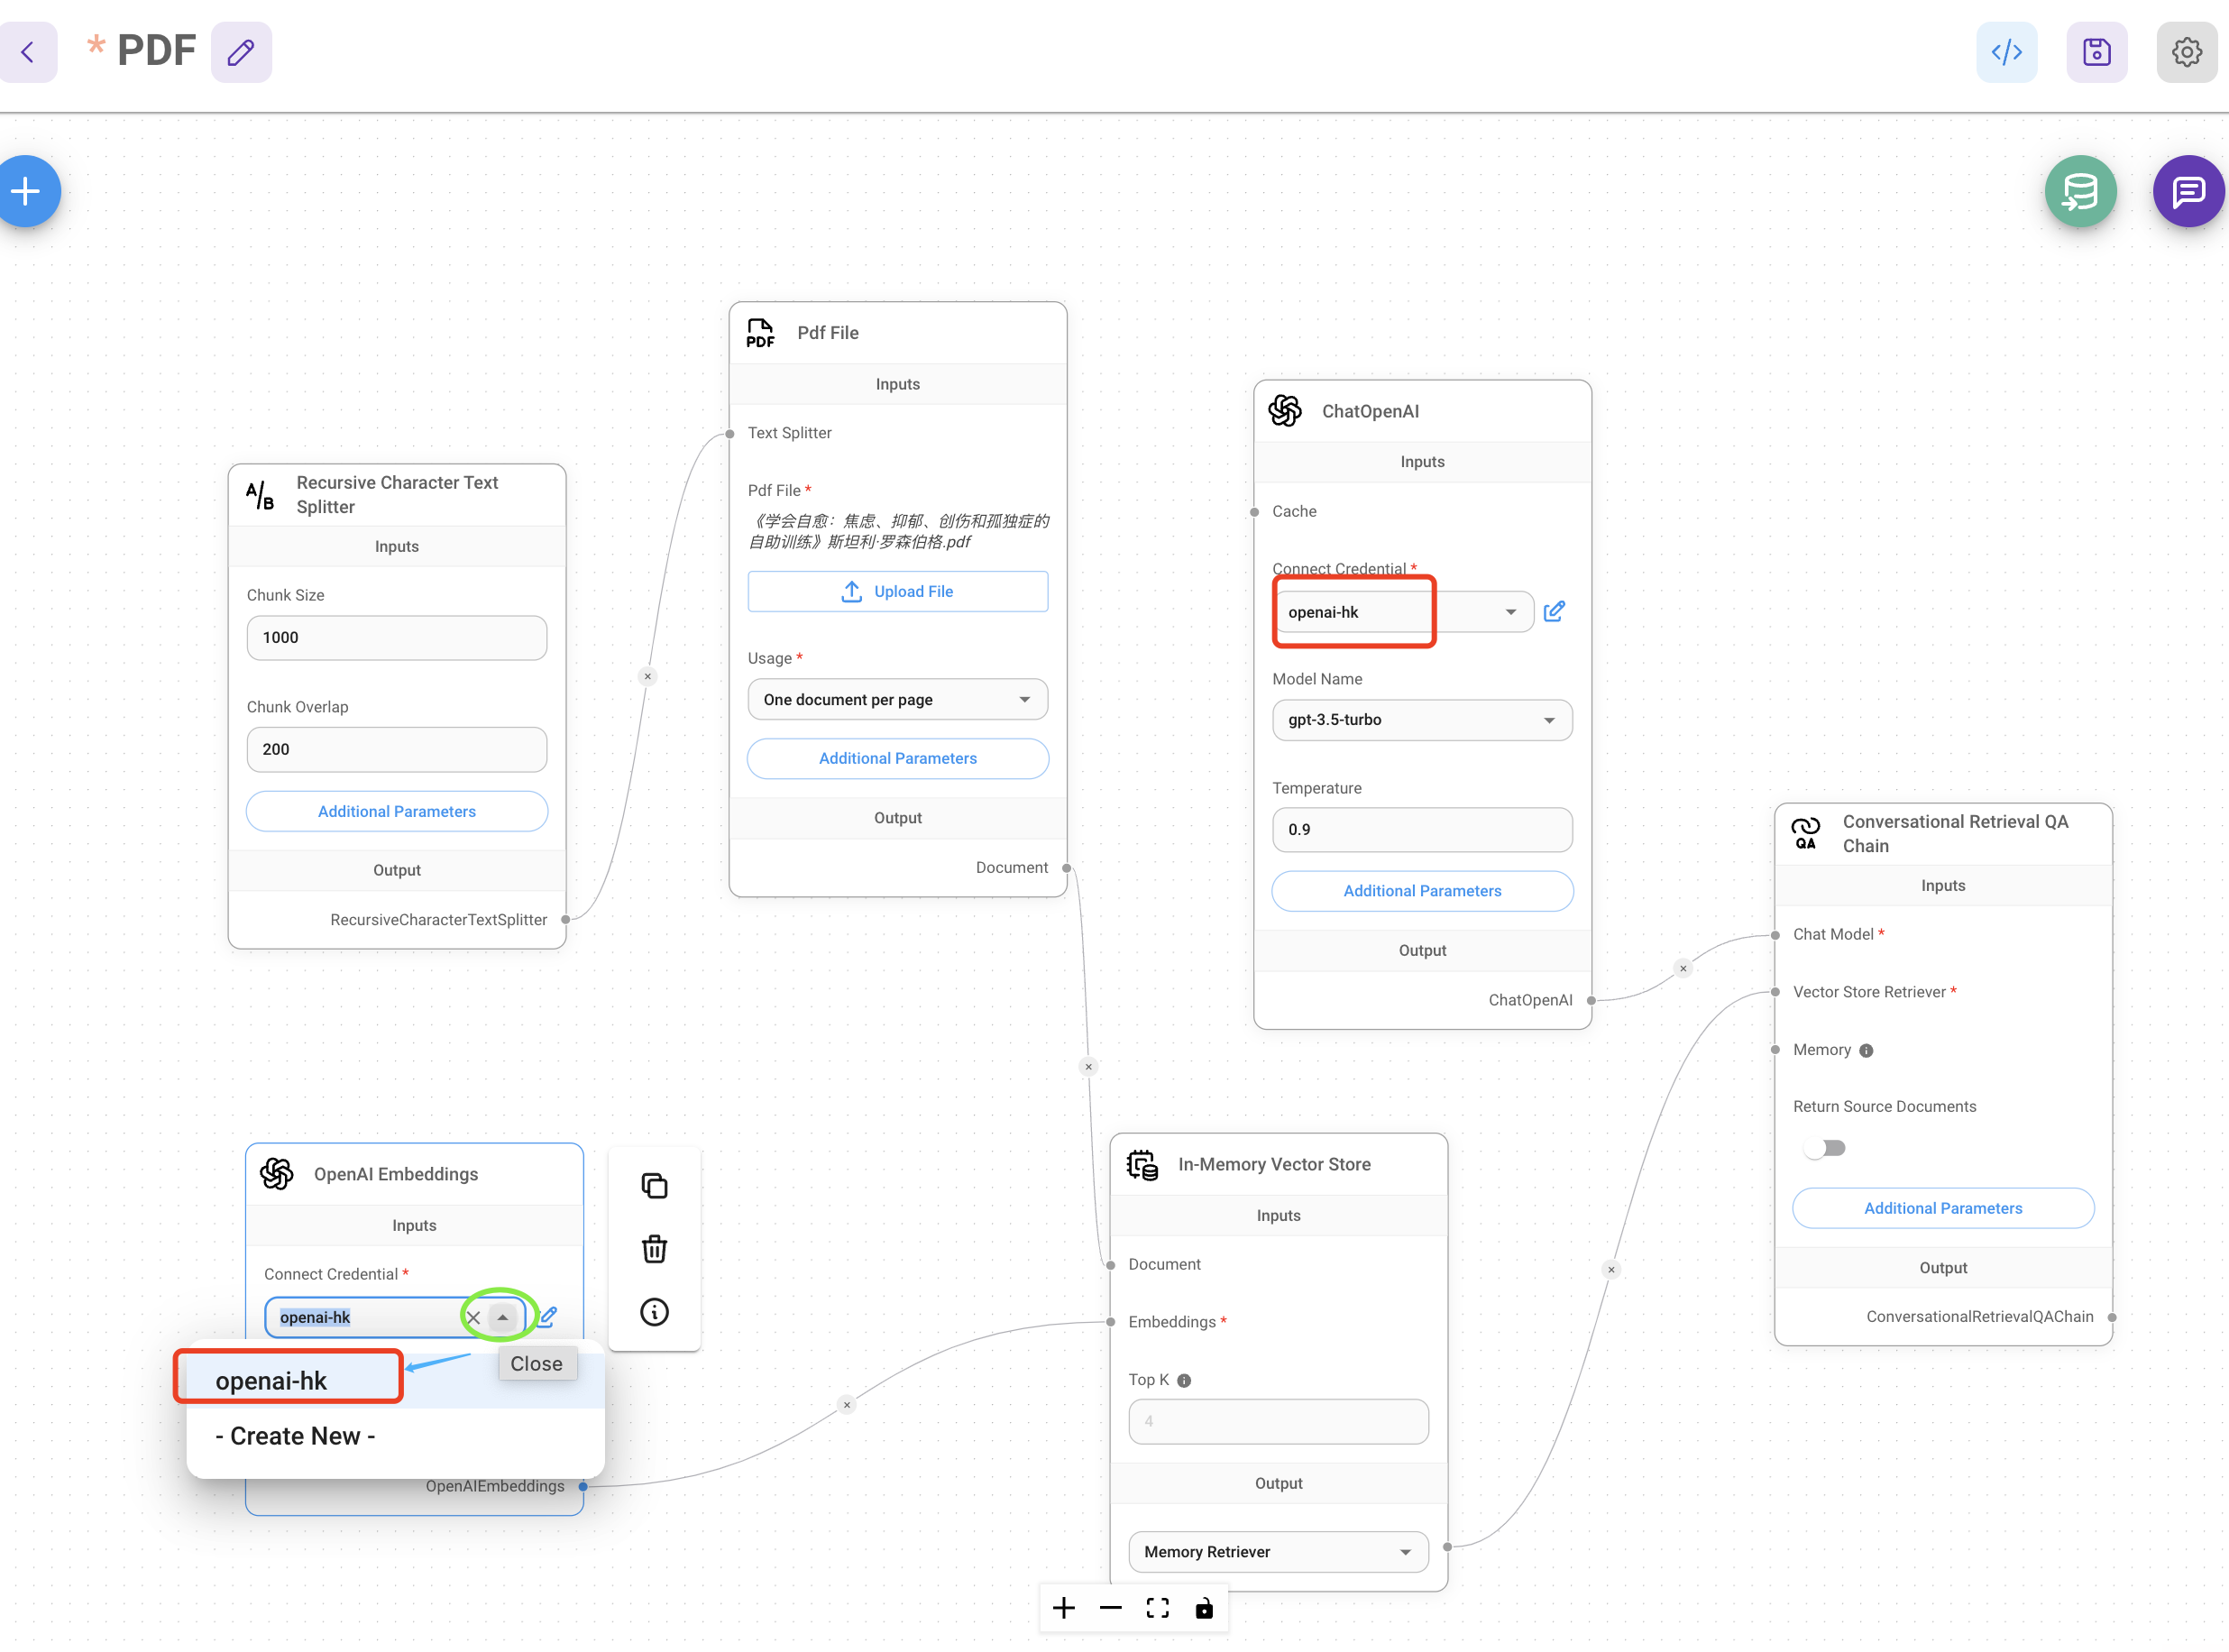Click the green upsert vector database button
The width and height of the screenshot is (2229, 1652).
coord(2080,191)
